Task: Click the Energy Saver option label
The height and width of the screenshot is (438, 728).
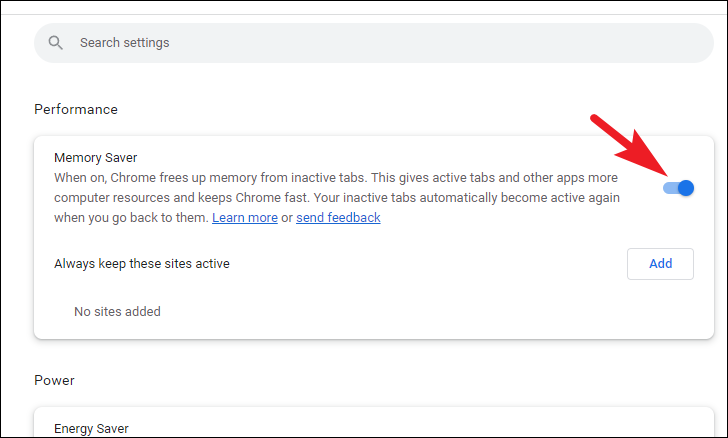Action: pos(91,428)
